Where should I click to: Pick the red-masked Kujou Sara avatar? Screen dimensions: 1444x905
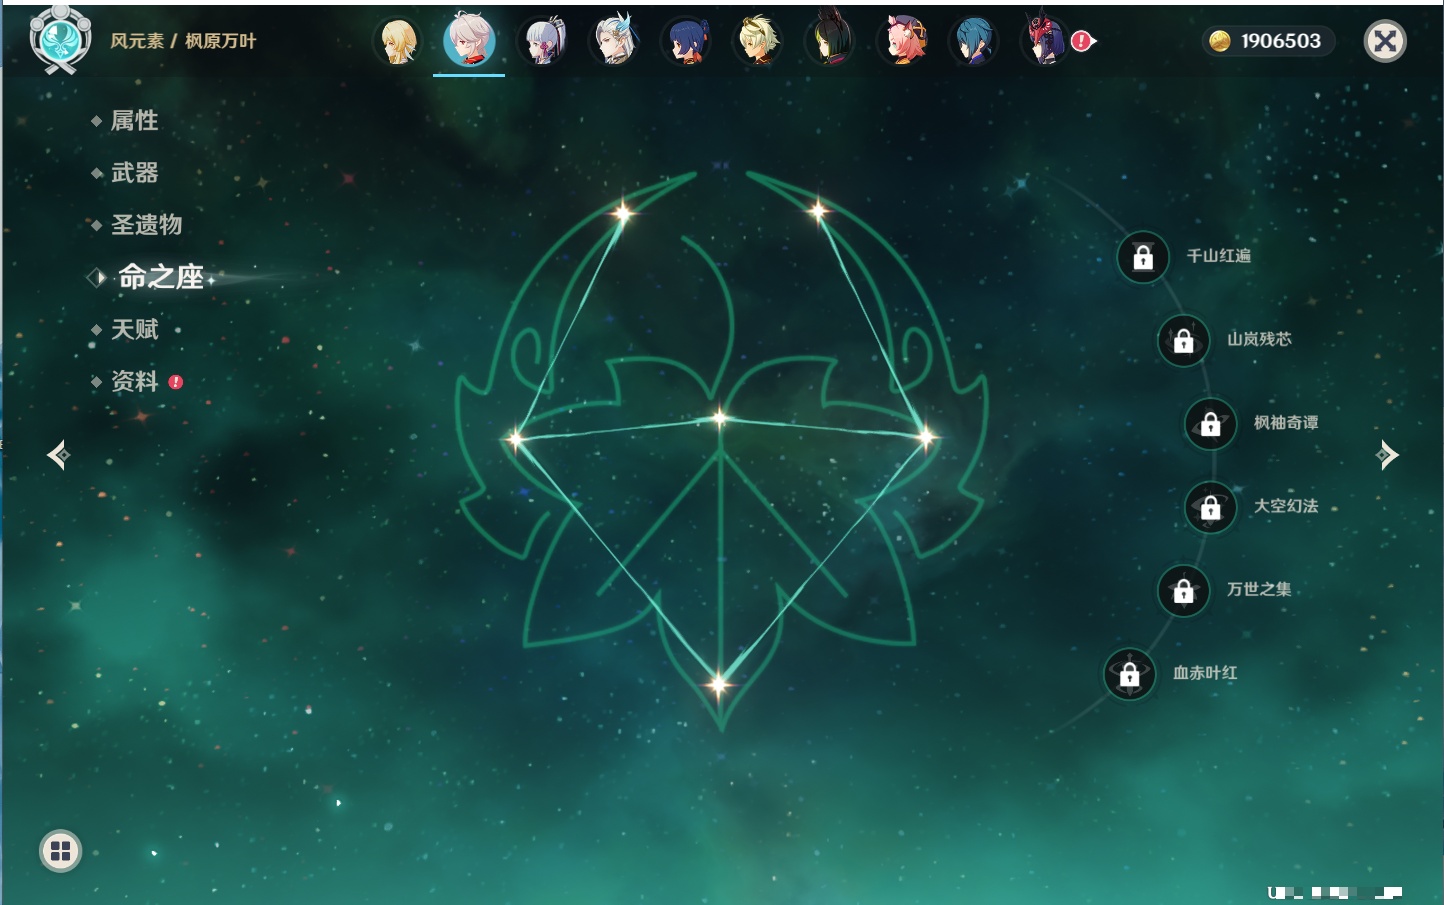[1045, 40]
